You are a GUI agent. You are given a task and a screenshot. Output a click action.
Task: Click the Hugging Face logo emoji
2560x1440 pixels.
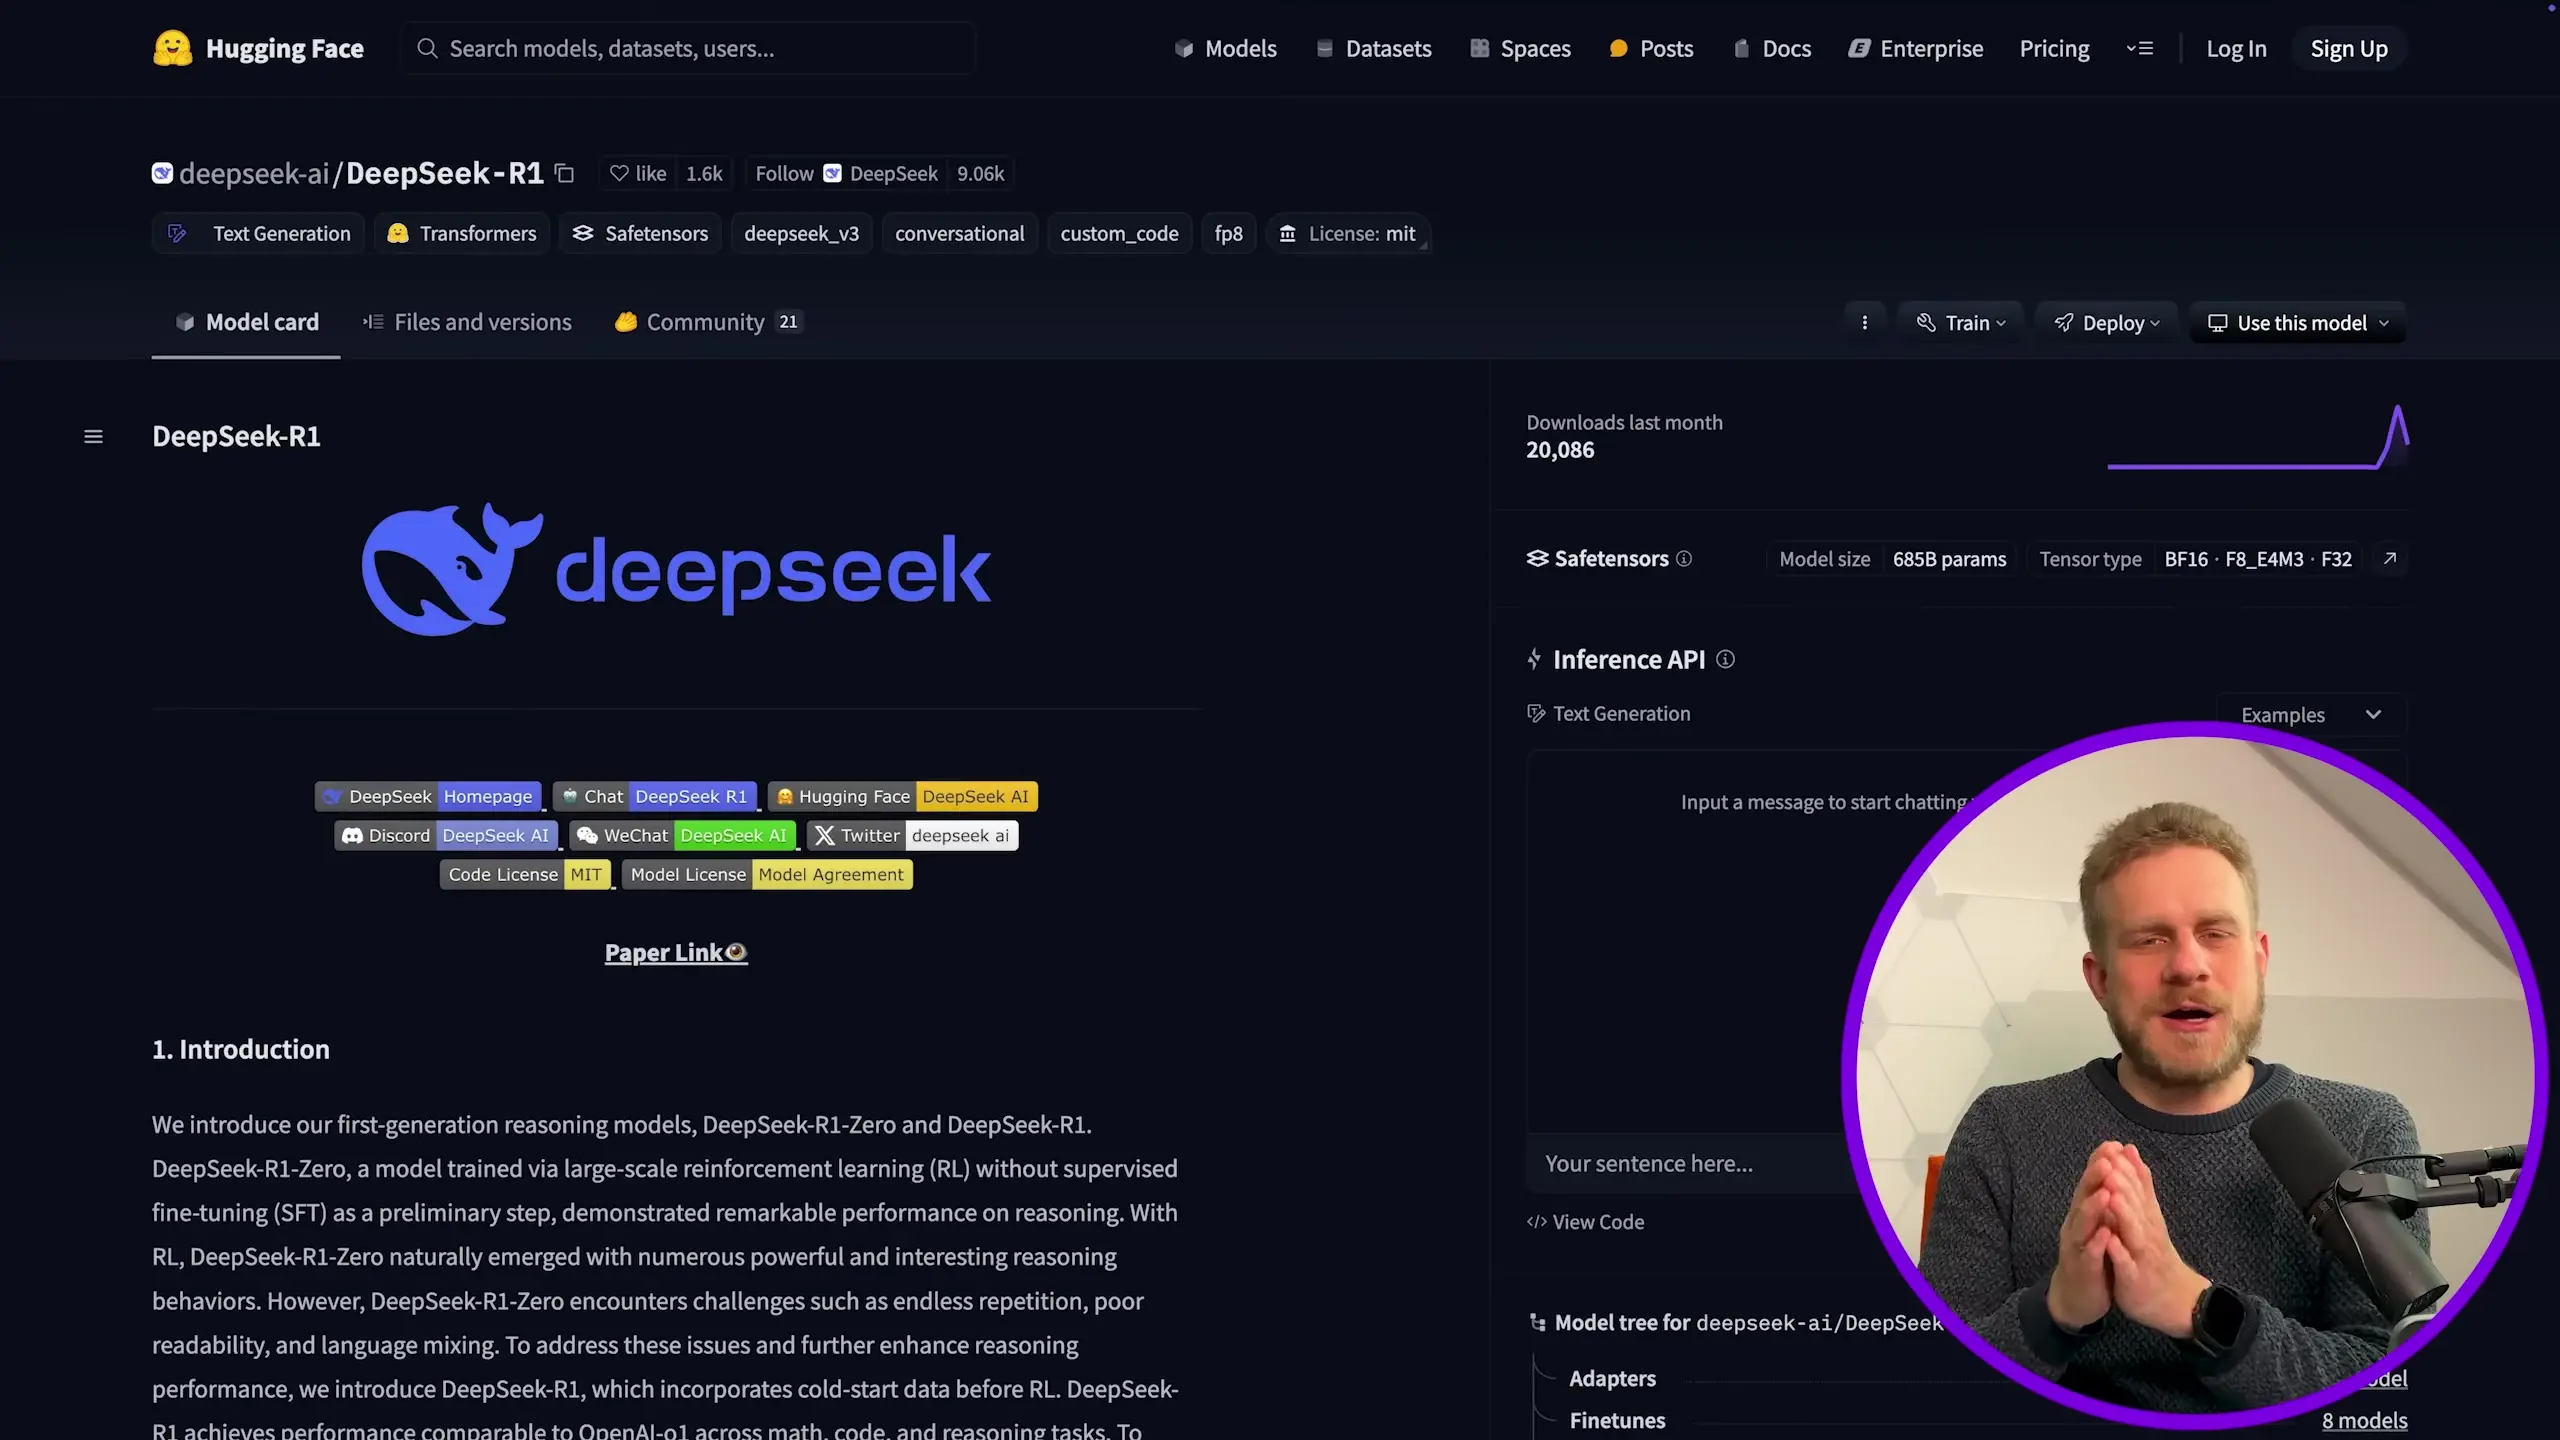(172, 48)
